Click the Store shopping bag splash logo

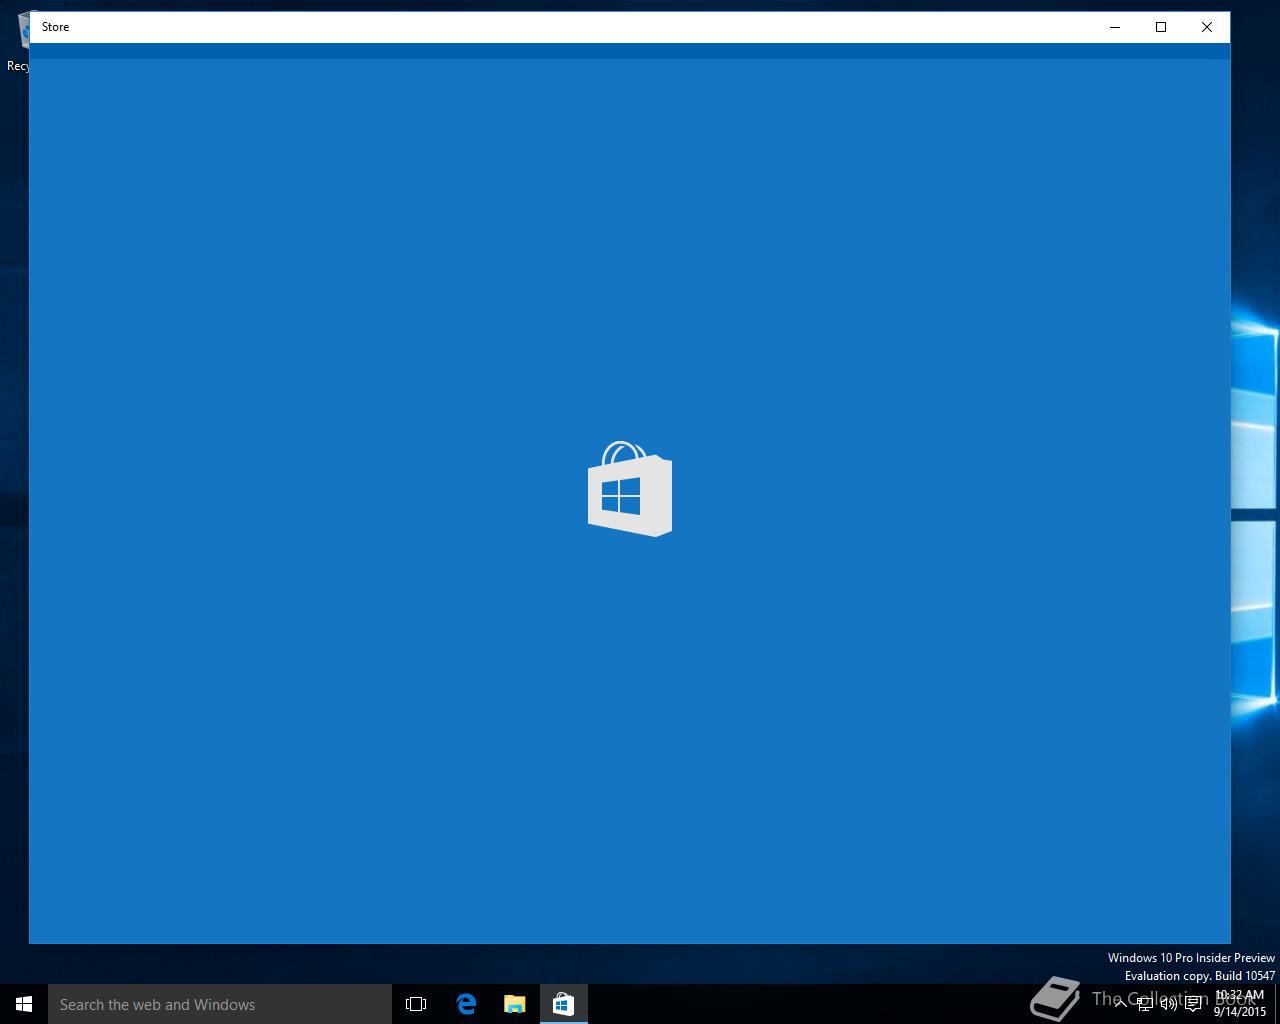(630, 489)
